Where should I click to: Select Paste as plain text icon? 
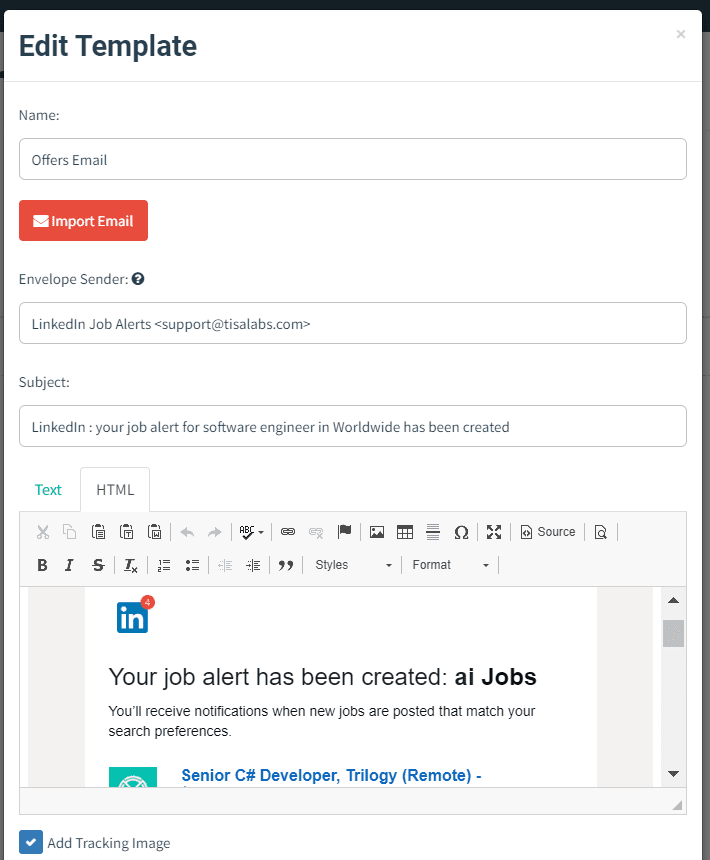coord(127,532)
